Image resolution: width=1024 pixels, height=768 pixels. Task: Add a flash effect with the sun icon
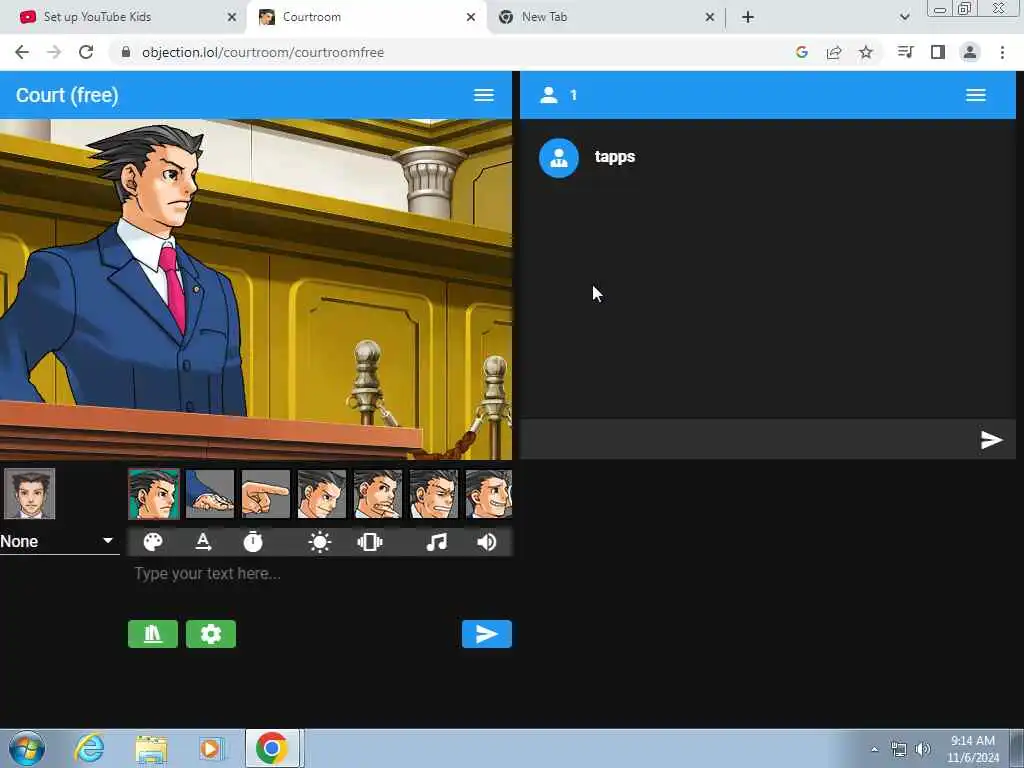[x=319, y=542]
